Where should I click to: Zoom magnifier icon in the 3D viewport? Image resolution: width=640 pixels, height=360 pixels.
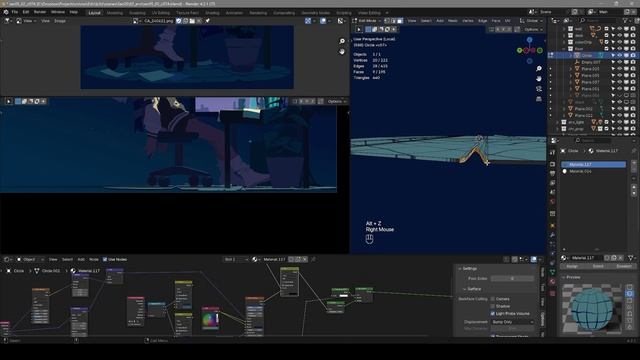click(x=539, y=69)
